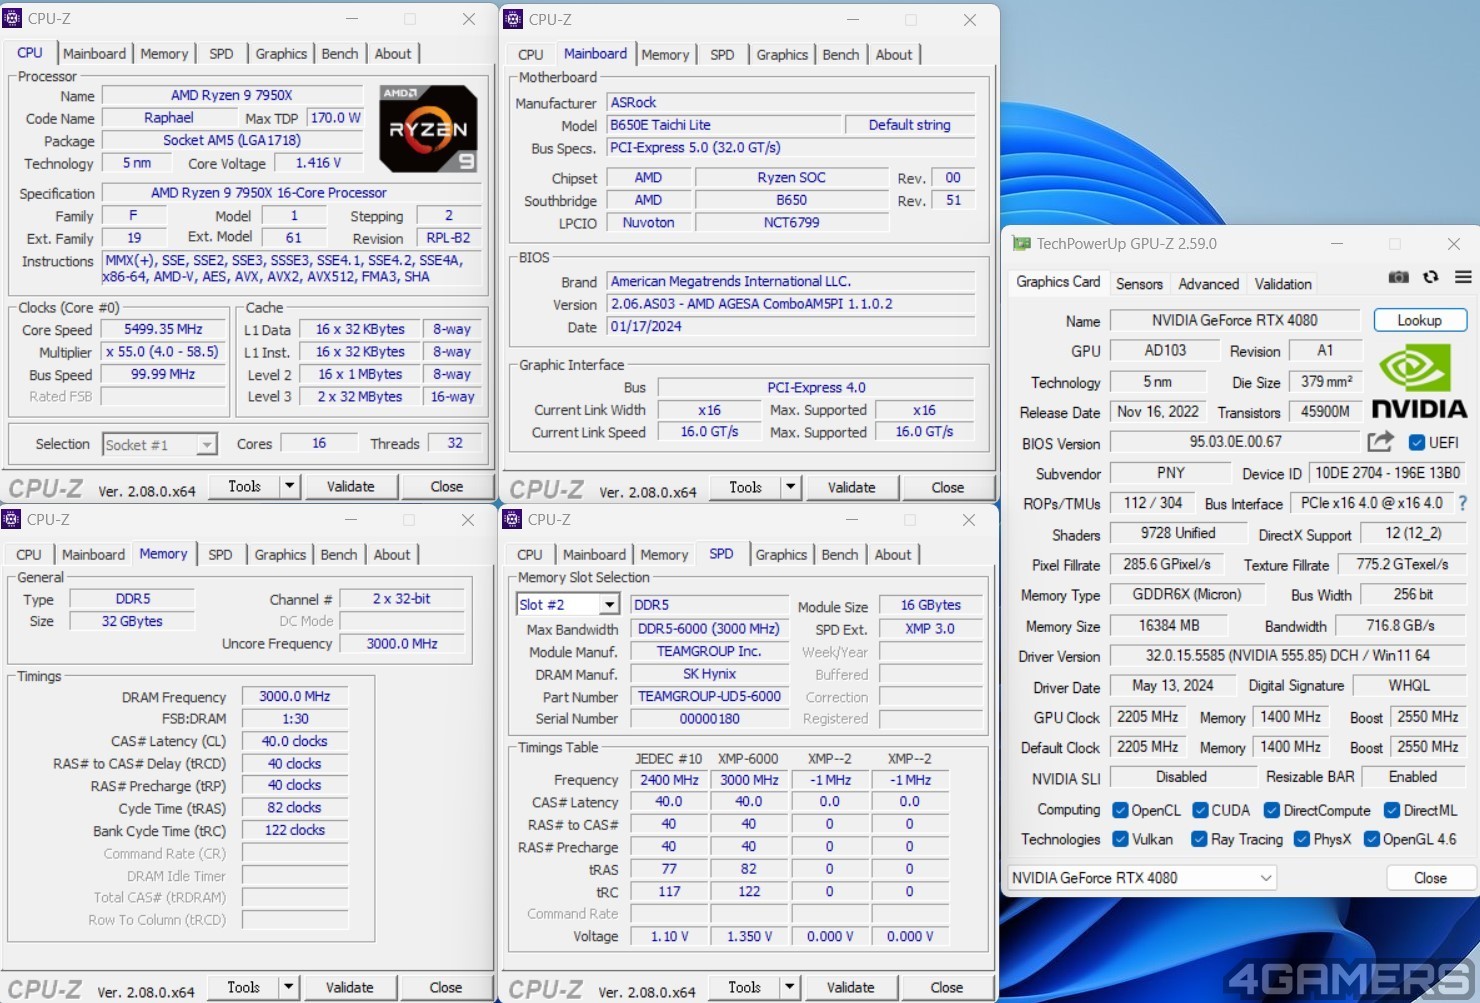The width and height of the screenshot is (1480, 1003).
Task: Open the About tab in the memory Timings window
Action: pos(392,555)
